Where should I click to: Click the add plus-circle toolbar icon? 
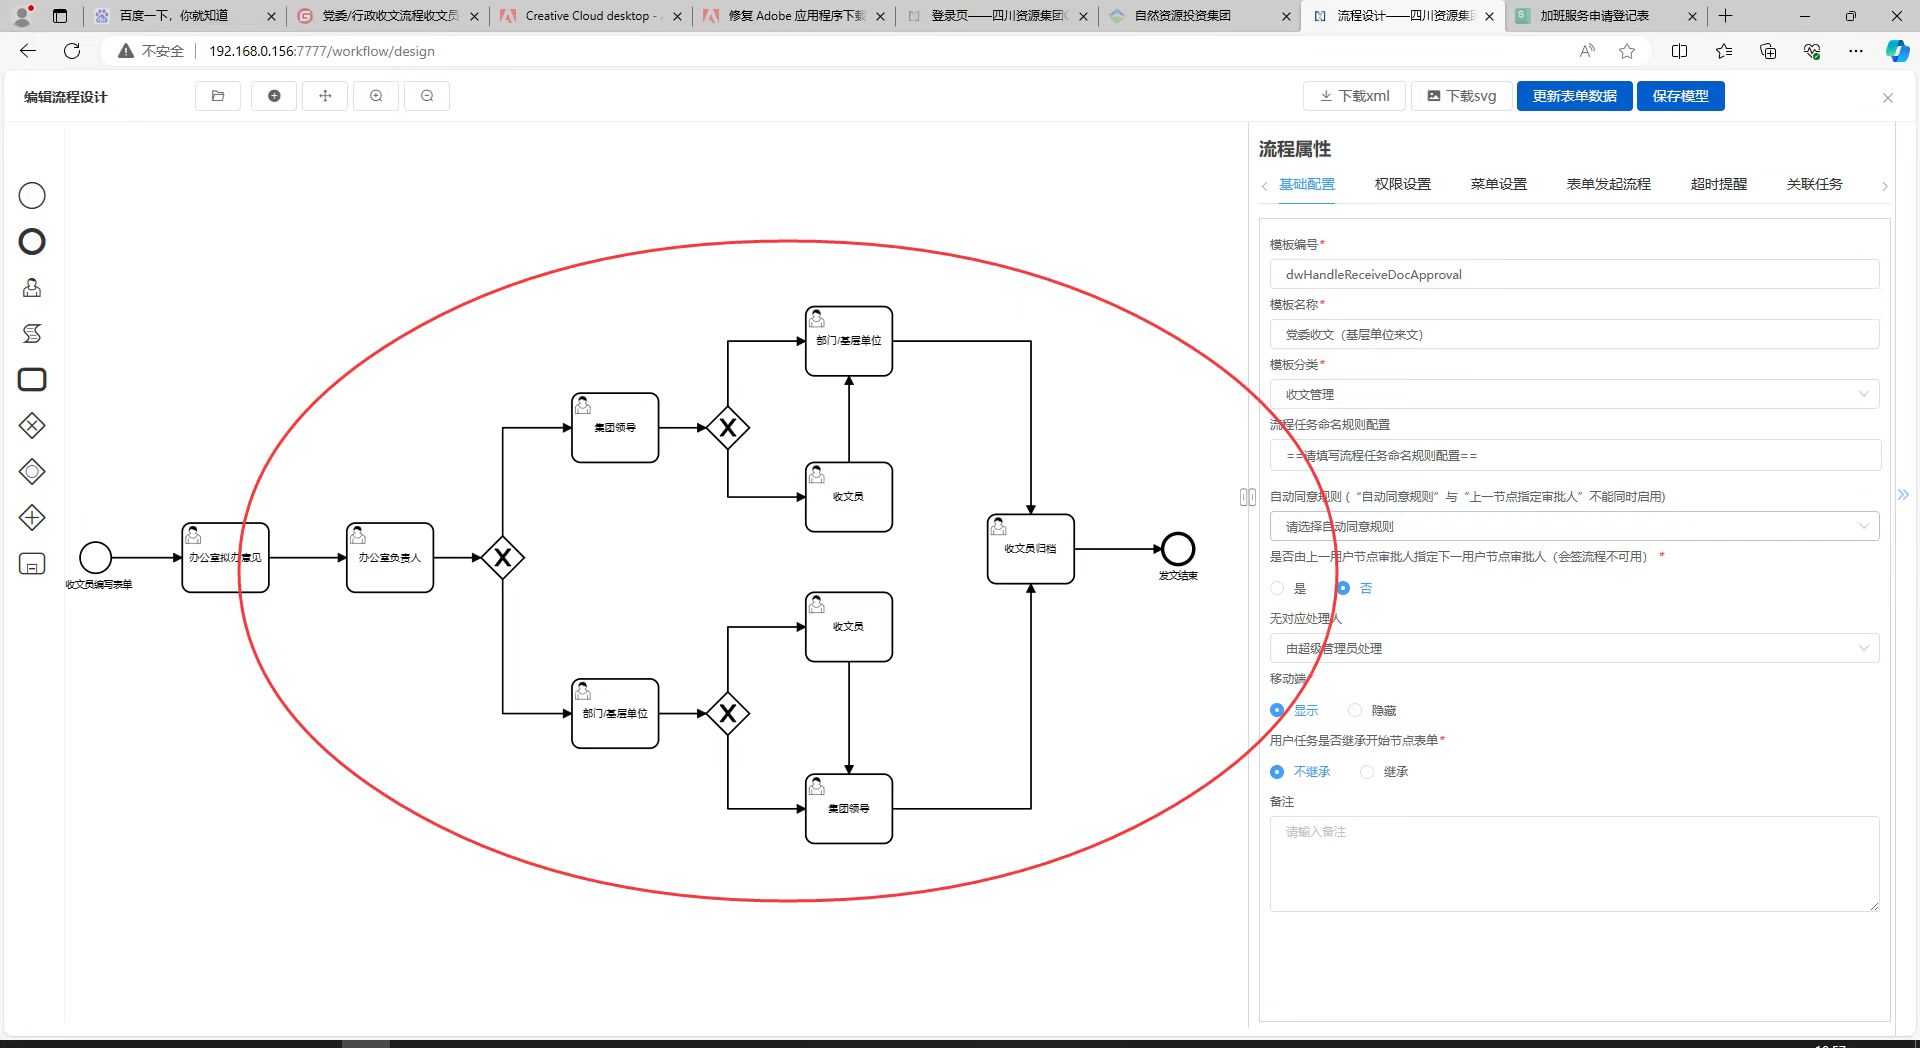pyautogui.click(x=274, y=96)
